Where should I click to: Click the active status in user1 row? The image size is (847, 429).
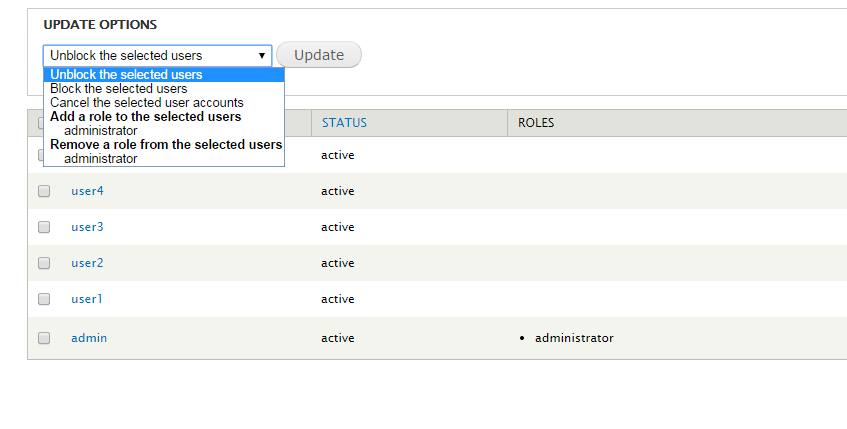click(338, 299)
